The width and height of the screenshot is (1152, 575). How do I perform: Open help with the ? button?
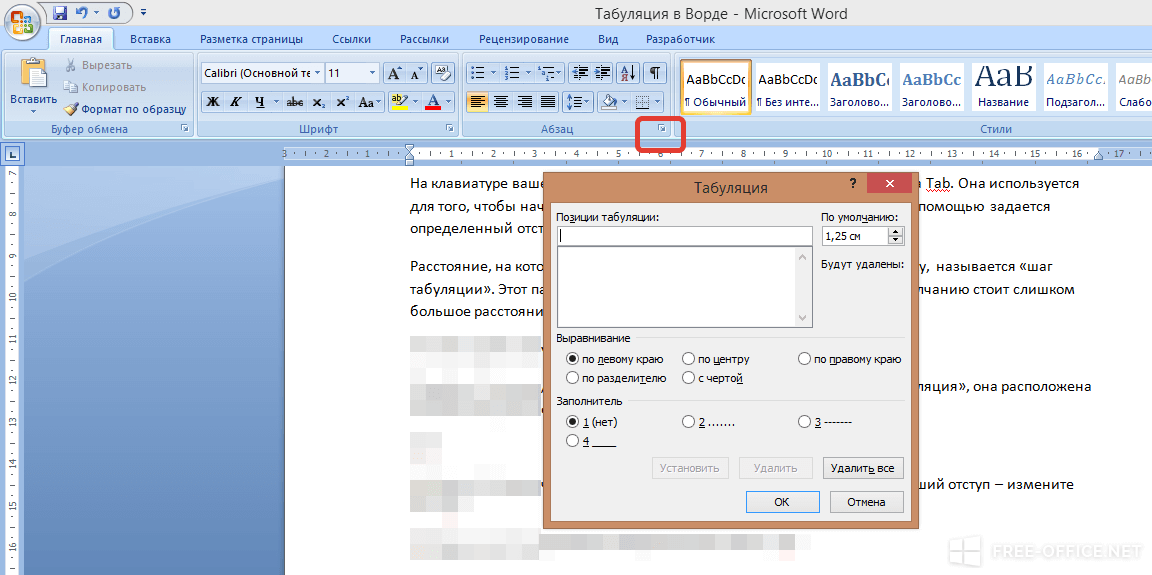click(x=852, y=184)
